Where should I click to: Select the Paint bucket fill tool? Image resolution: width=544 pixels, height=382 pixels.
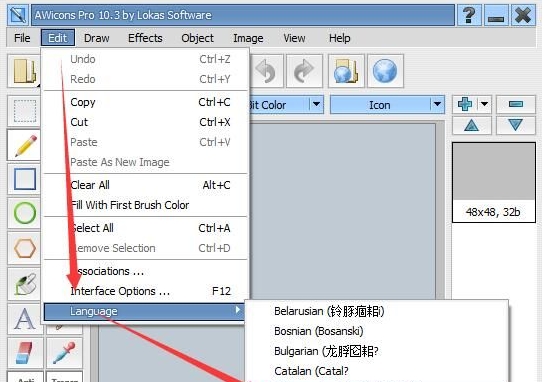point(24,284)
